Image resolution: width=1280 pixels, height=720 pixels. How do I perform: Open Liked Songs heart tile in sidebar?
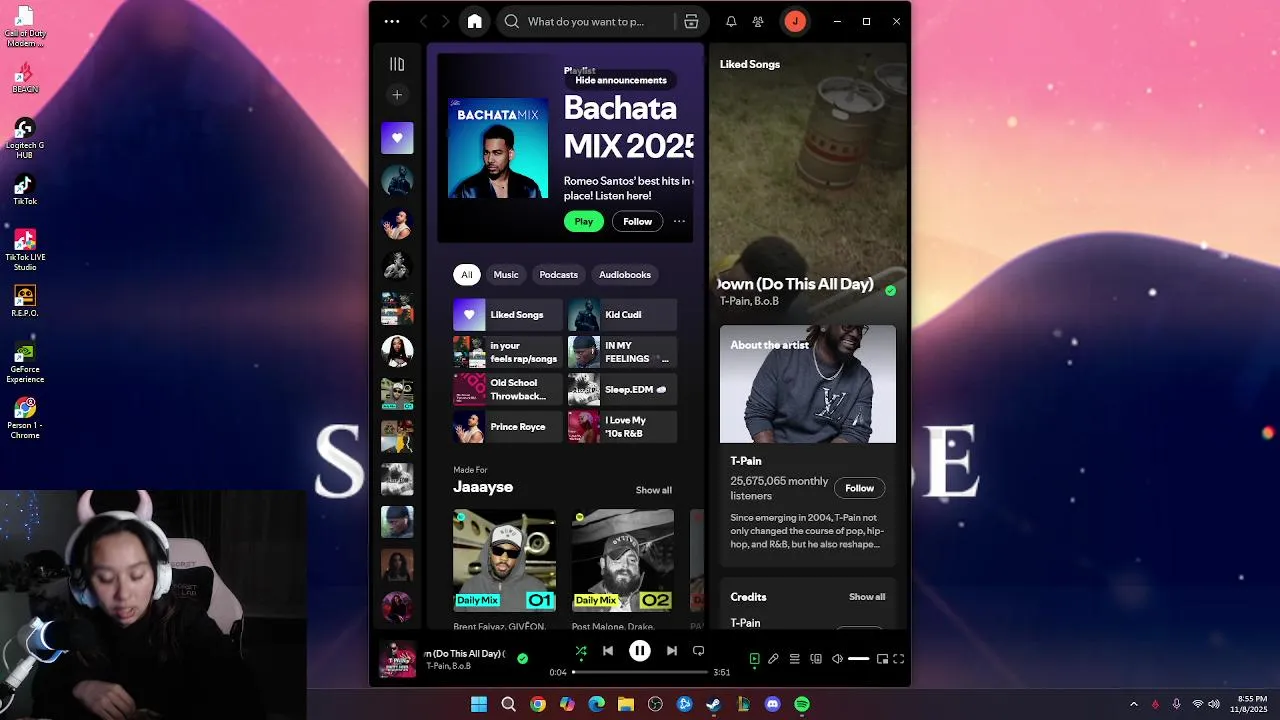(397, 138)
